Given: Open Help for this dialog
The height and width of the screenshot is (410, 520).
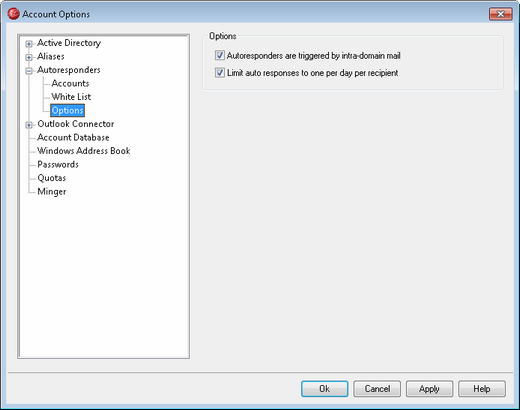Looking at the screenshot, I should (x=482, y=389).
